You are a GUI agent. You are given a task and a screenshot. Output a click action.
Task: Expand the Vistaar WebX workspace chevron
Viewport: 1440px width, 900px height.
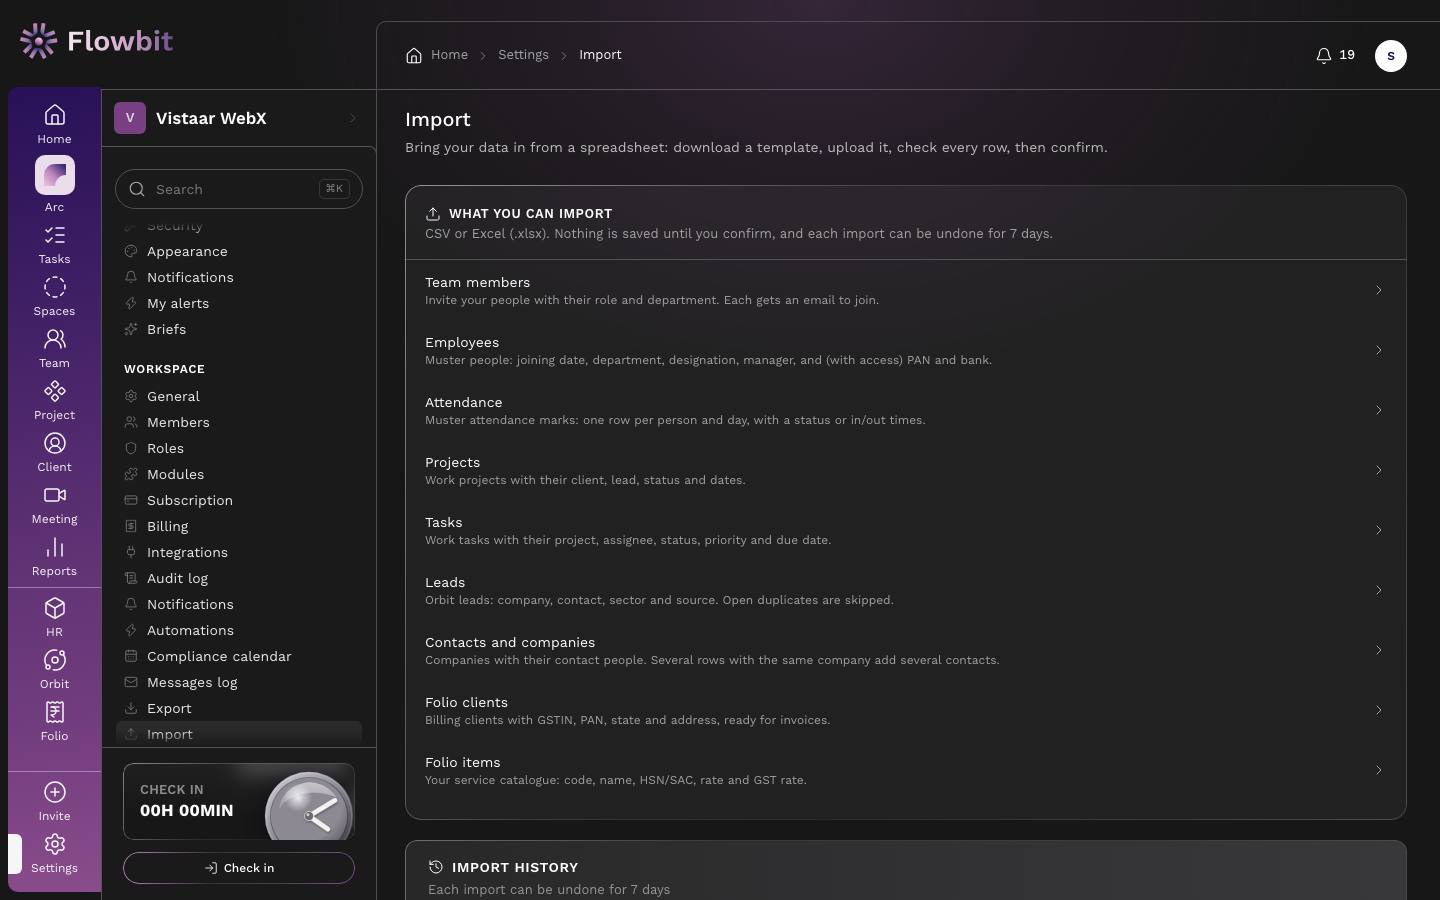click(353, 118)
